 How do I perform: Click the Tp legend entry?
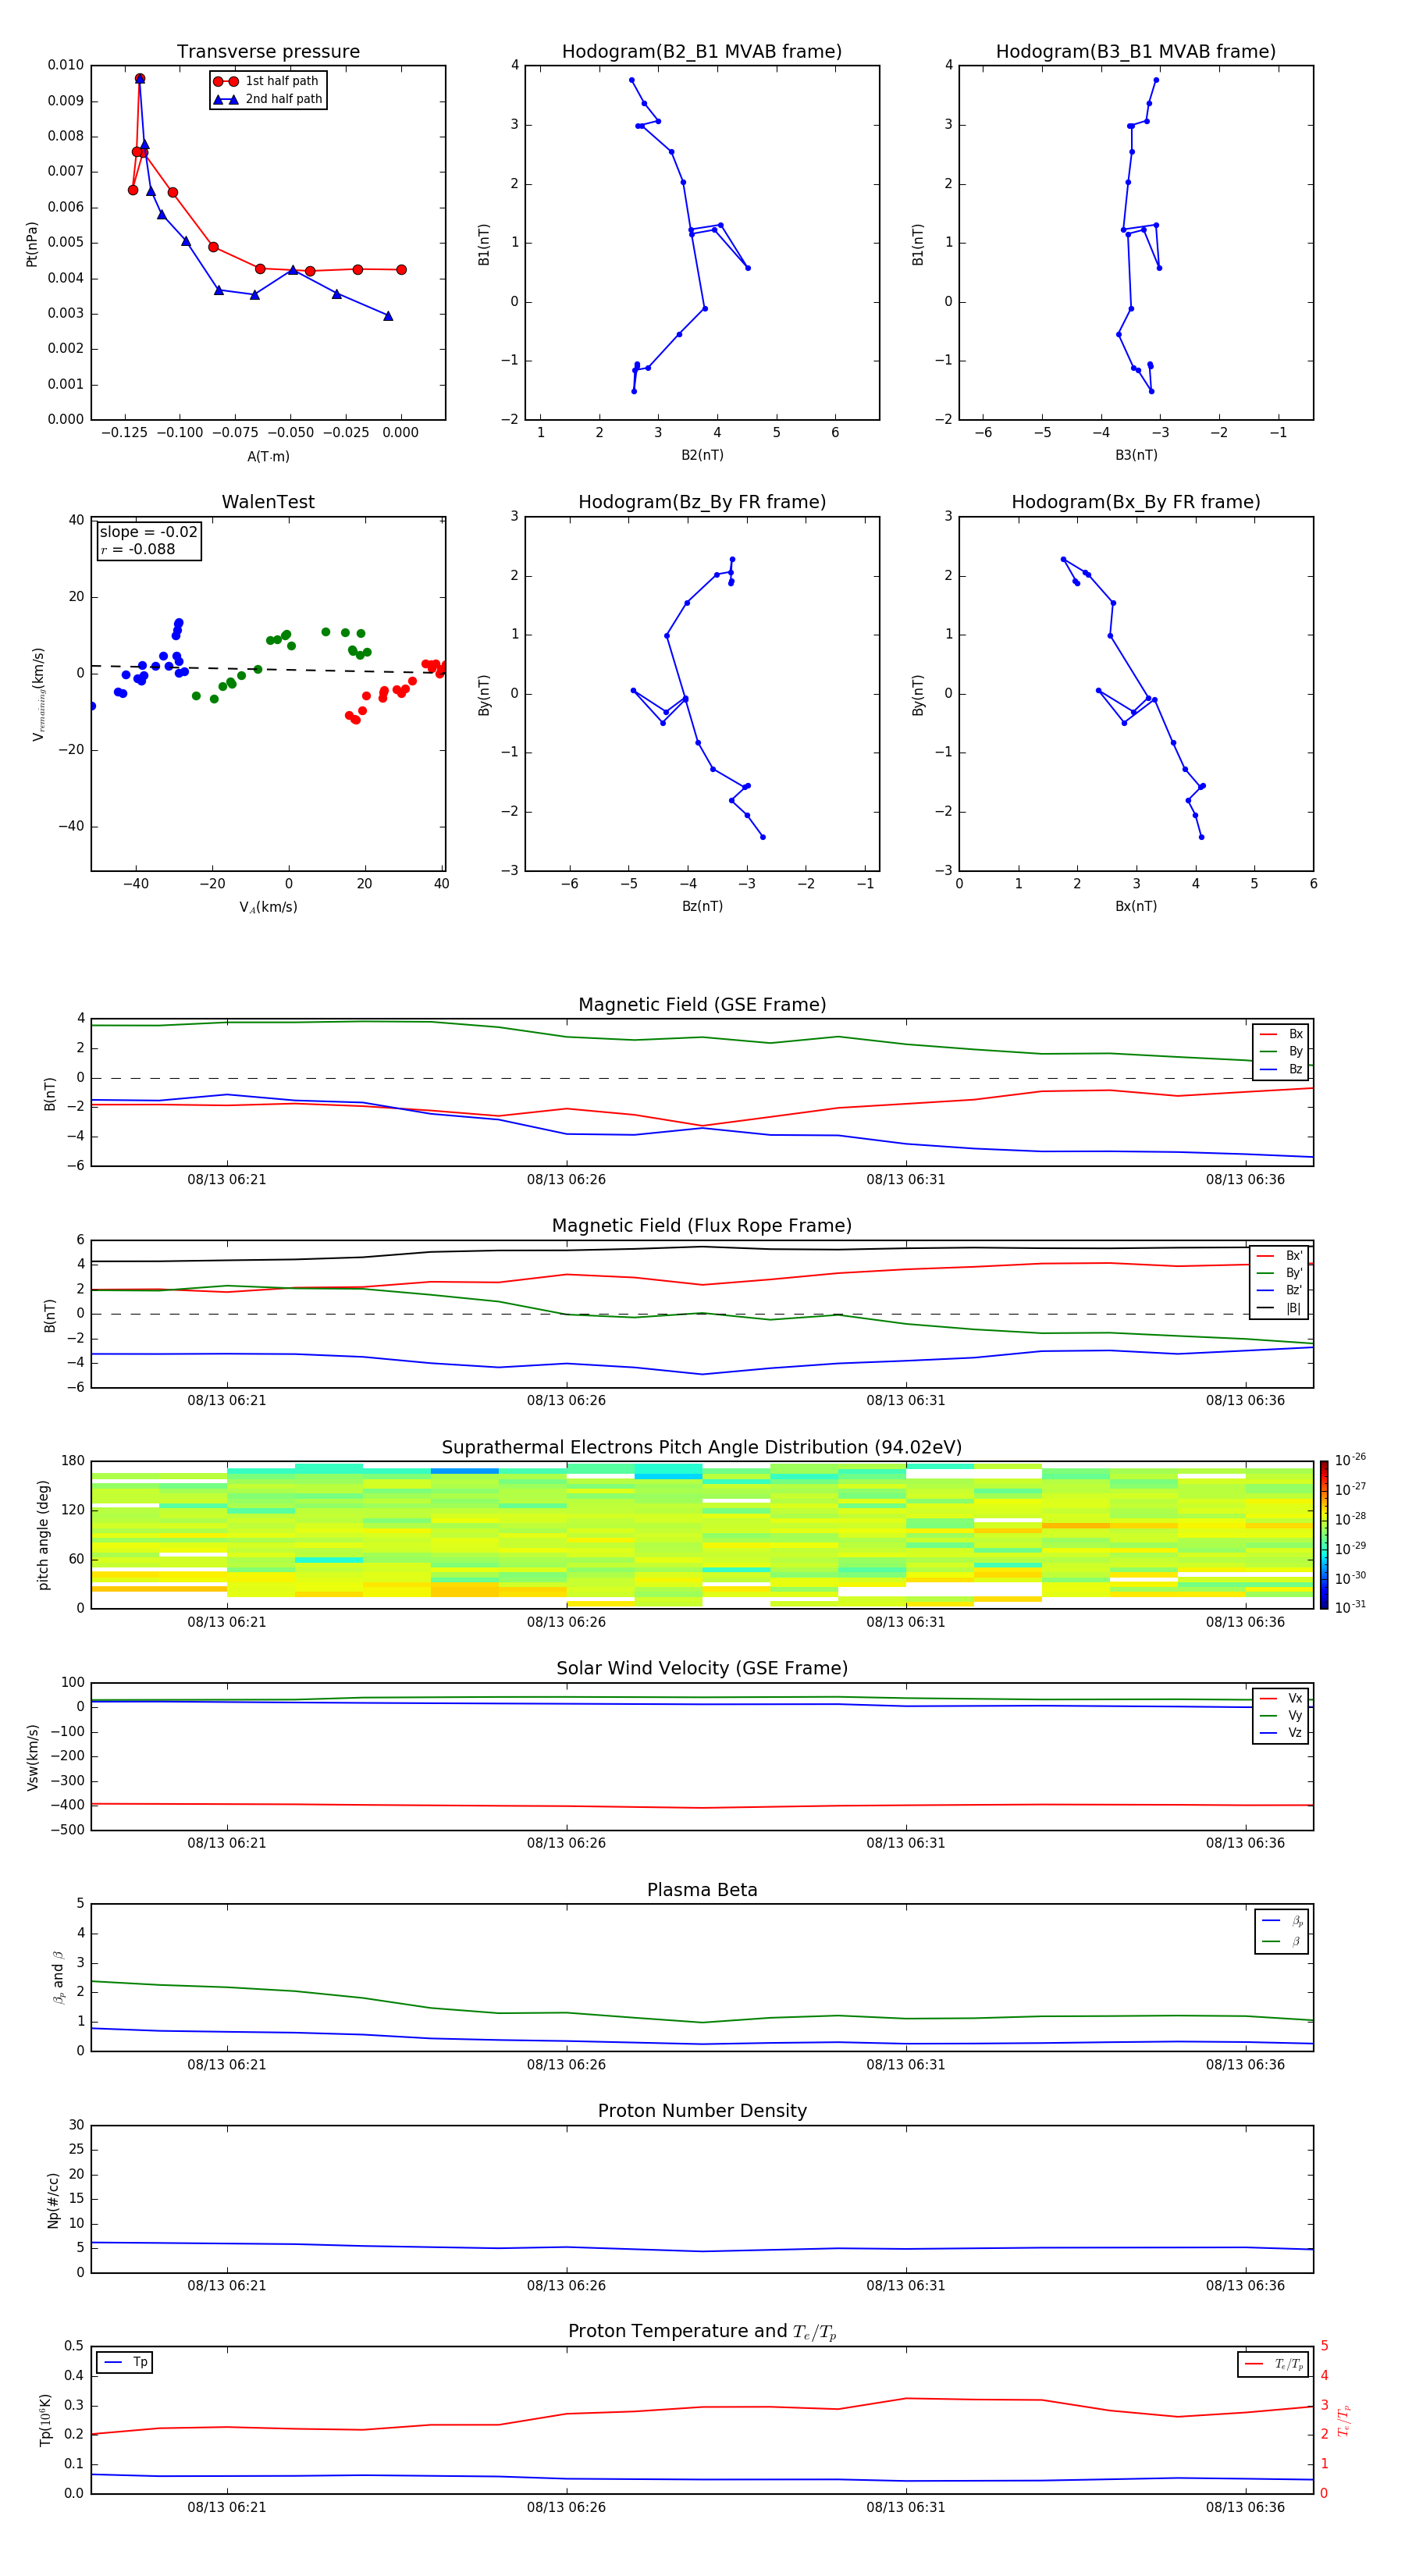(x=126, y=2362)
